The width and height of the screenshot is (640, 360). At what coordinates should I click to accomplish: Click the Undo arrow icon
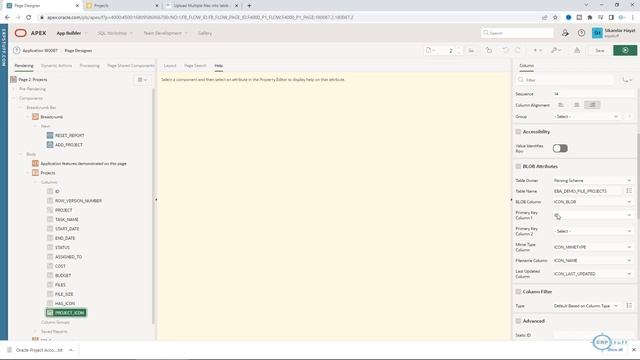pyautogui.click(x=505, y=50)
